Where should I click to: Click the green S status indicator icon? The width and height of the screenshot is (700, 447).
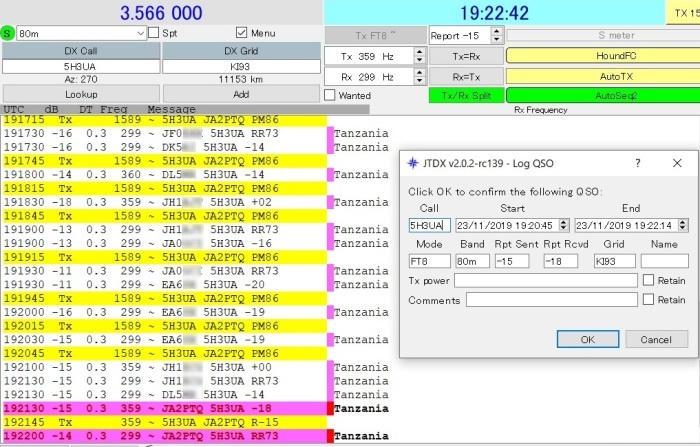coord(8,33)
